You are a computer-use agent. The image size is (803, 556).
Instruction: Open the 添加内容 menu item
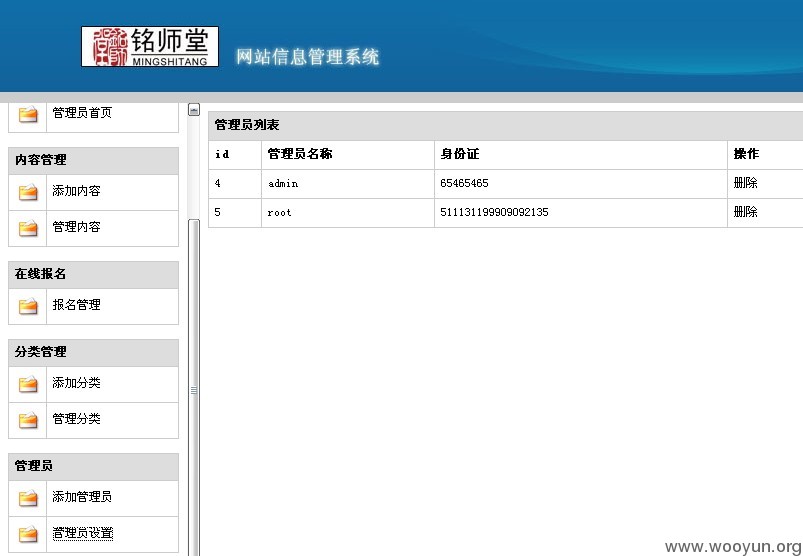[76, 191]
